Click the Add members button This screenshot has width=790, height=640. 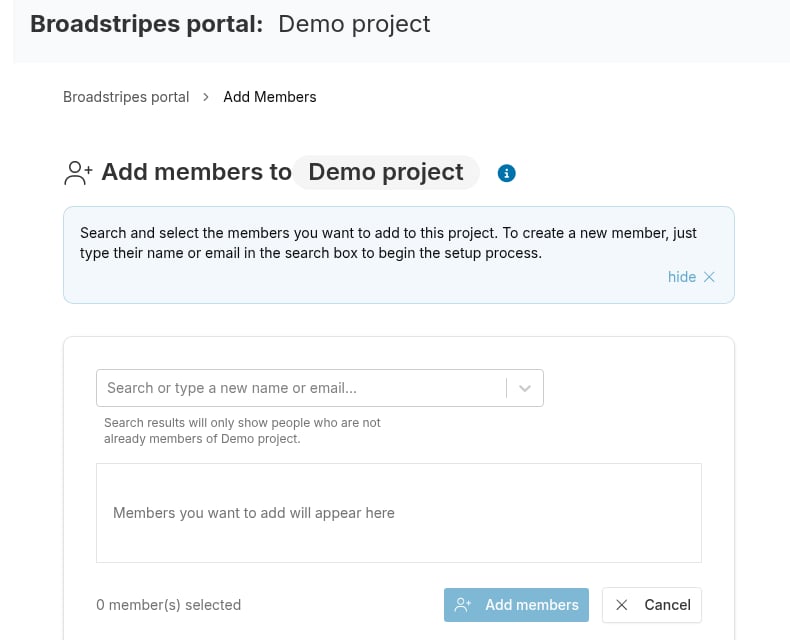click(x=516, y=605)
